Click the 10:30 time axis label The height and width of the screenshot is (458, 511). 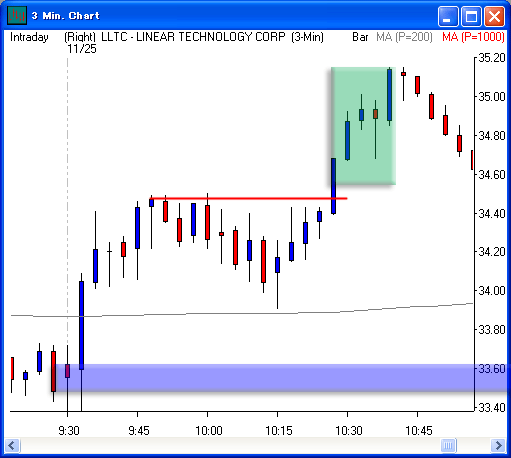349,431
